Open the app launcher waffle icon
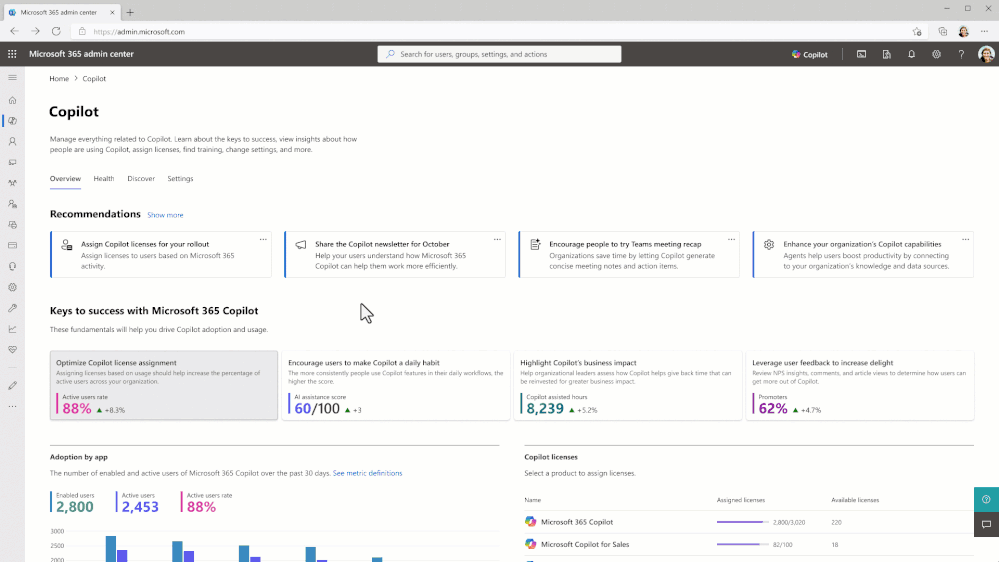999x562 pixels. coord(12,54)
